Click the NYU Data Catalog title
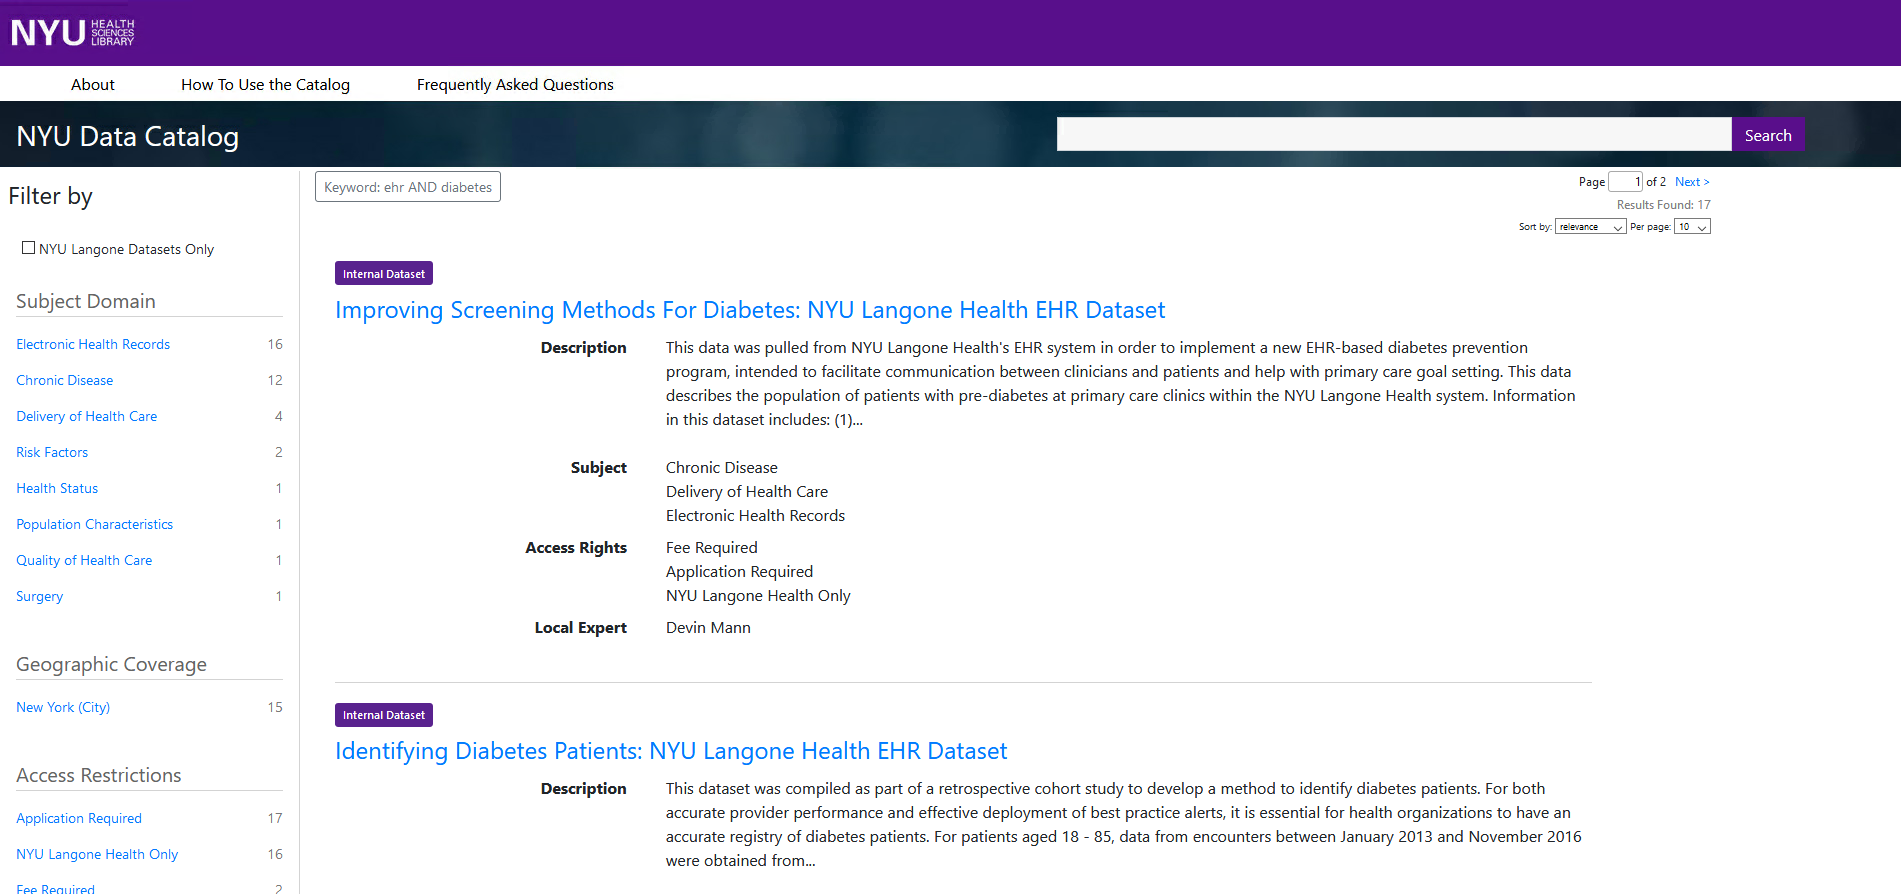1901x895 pixels. 128,136
